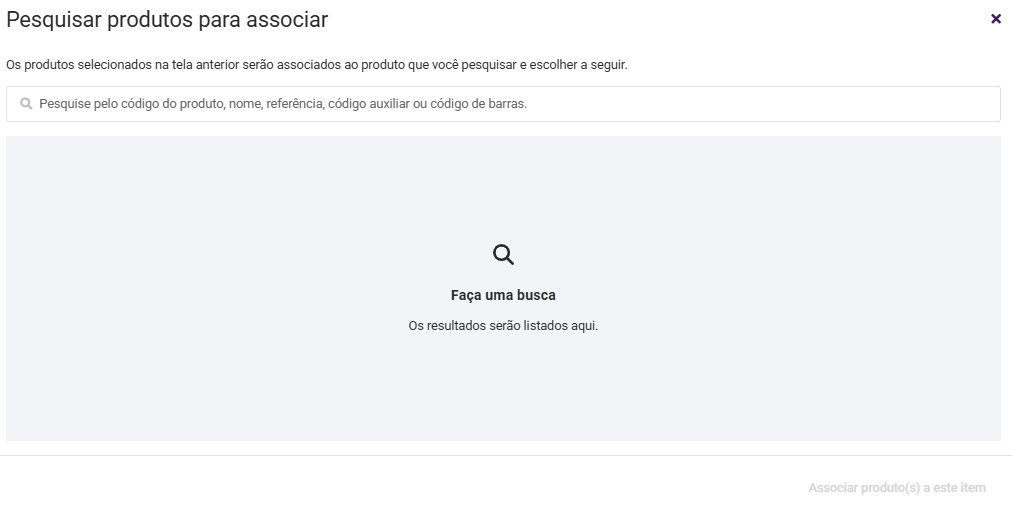Click the small magnifier icon in search field
The height and width of the screenshot is (511, 1012).
[27, 104]
